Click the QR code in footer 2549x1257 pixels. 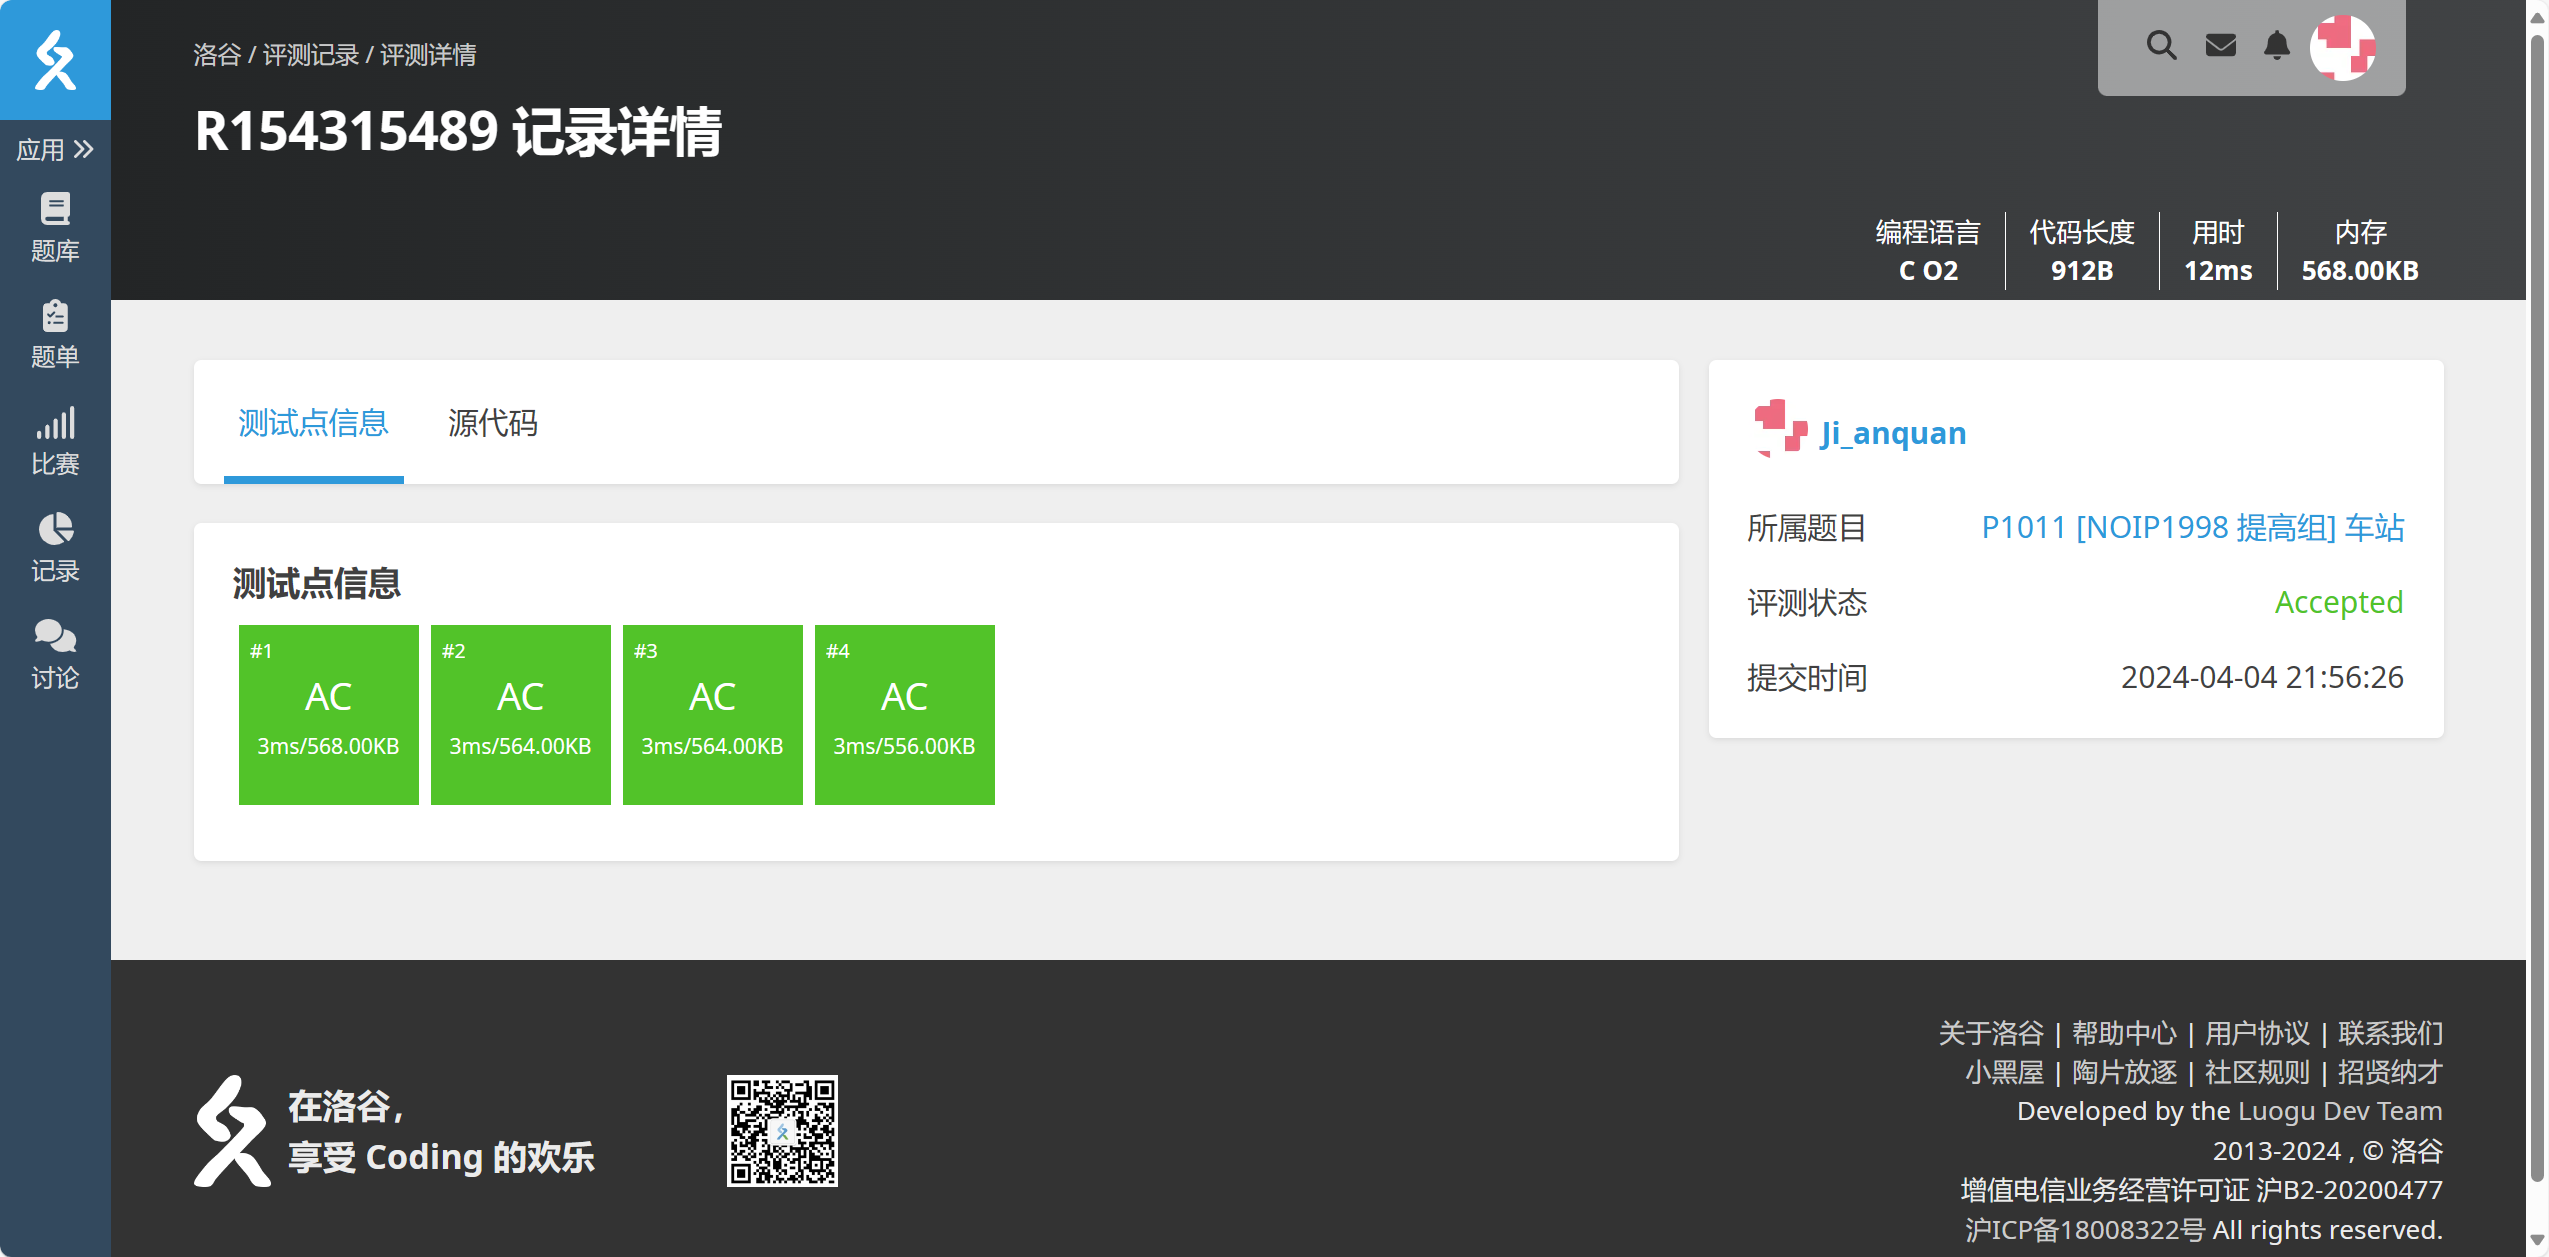[x=782, y=1131]
